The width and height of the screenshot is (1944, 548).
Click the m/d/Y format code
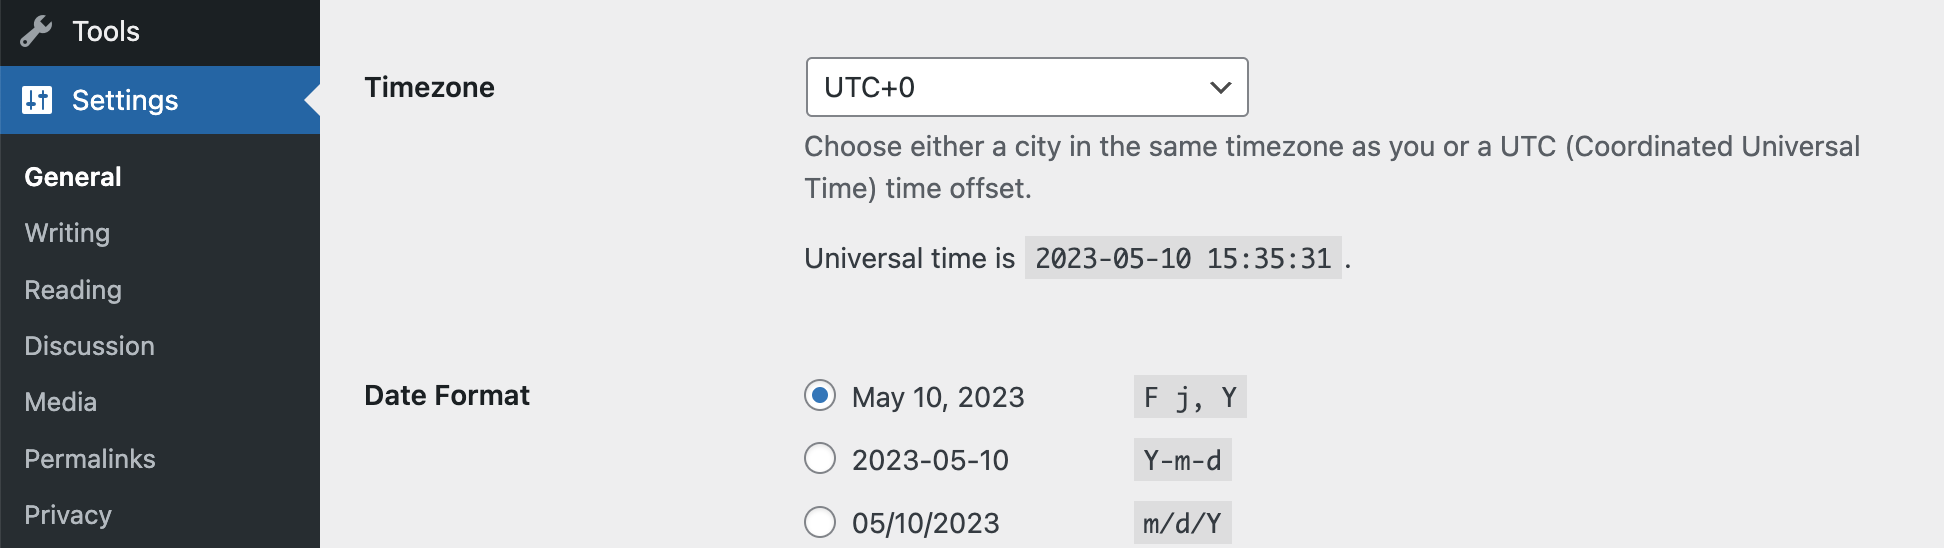point(1182,523)
